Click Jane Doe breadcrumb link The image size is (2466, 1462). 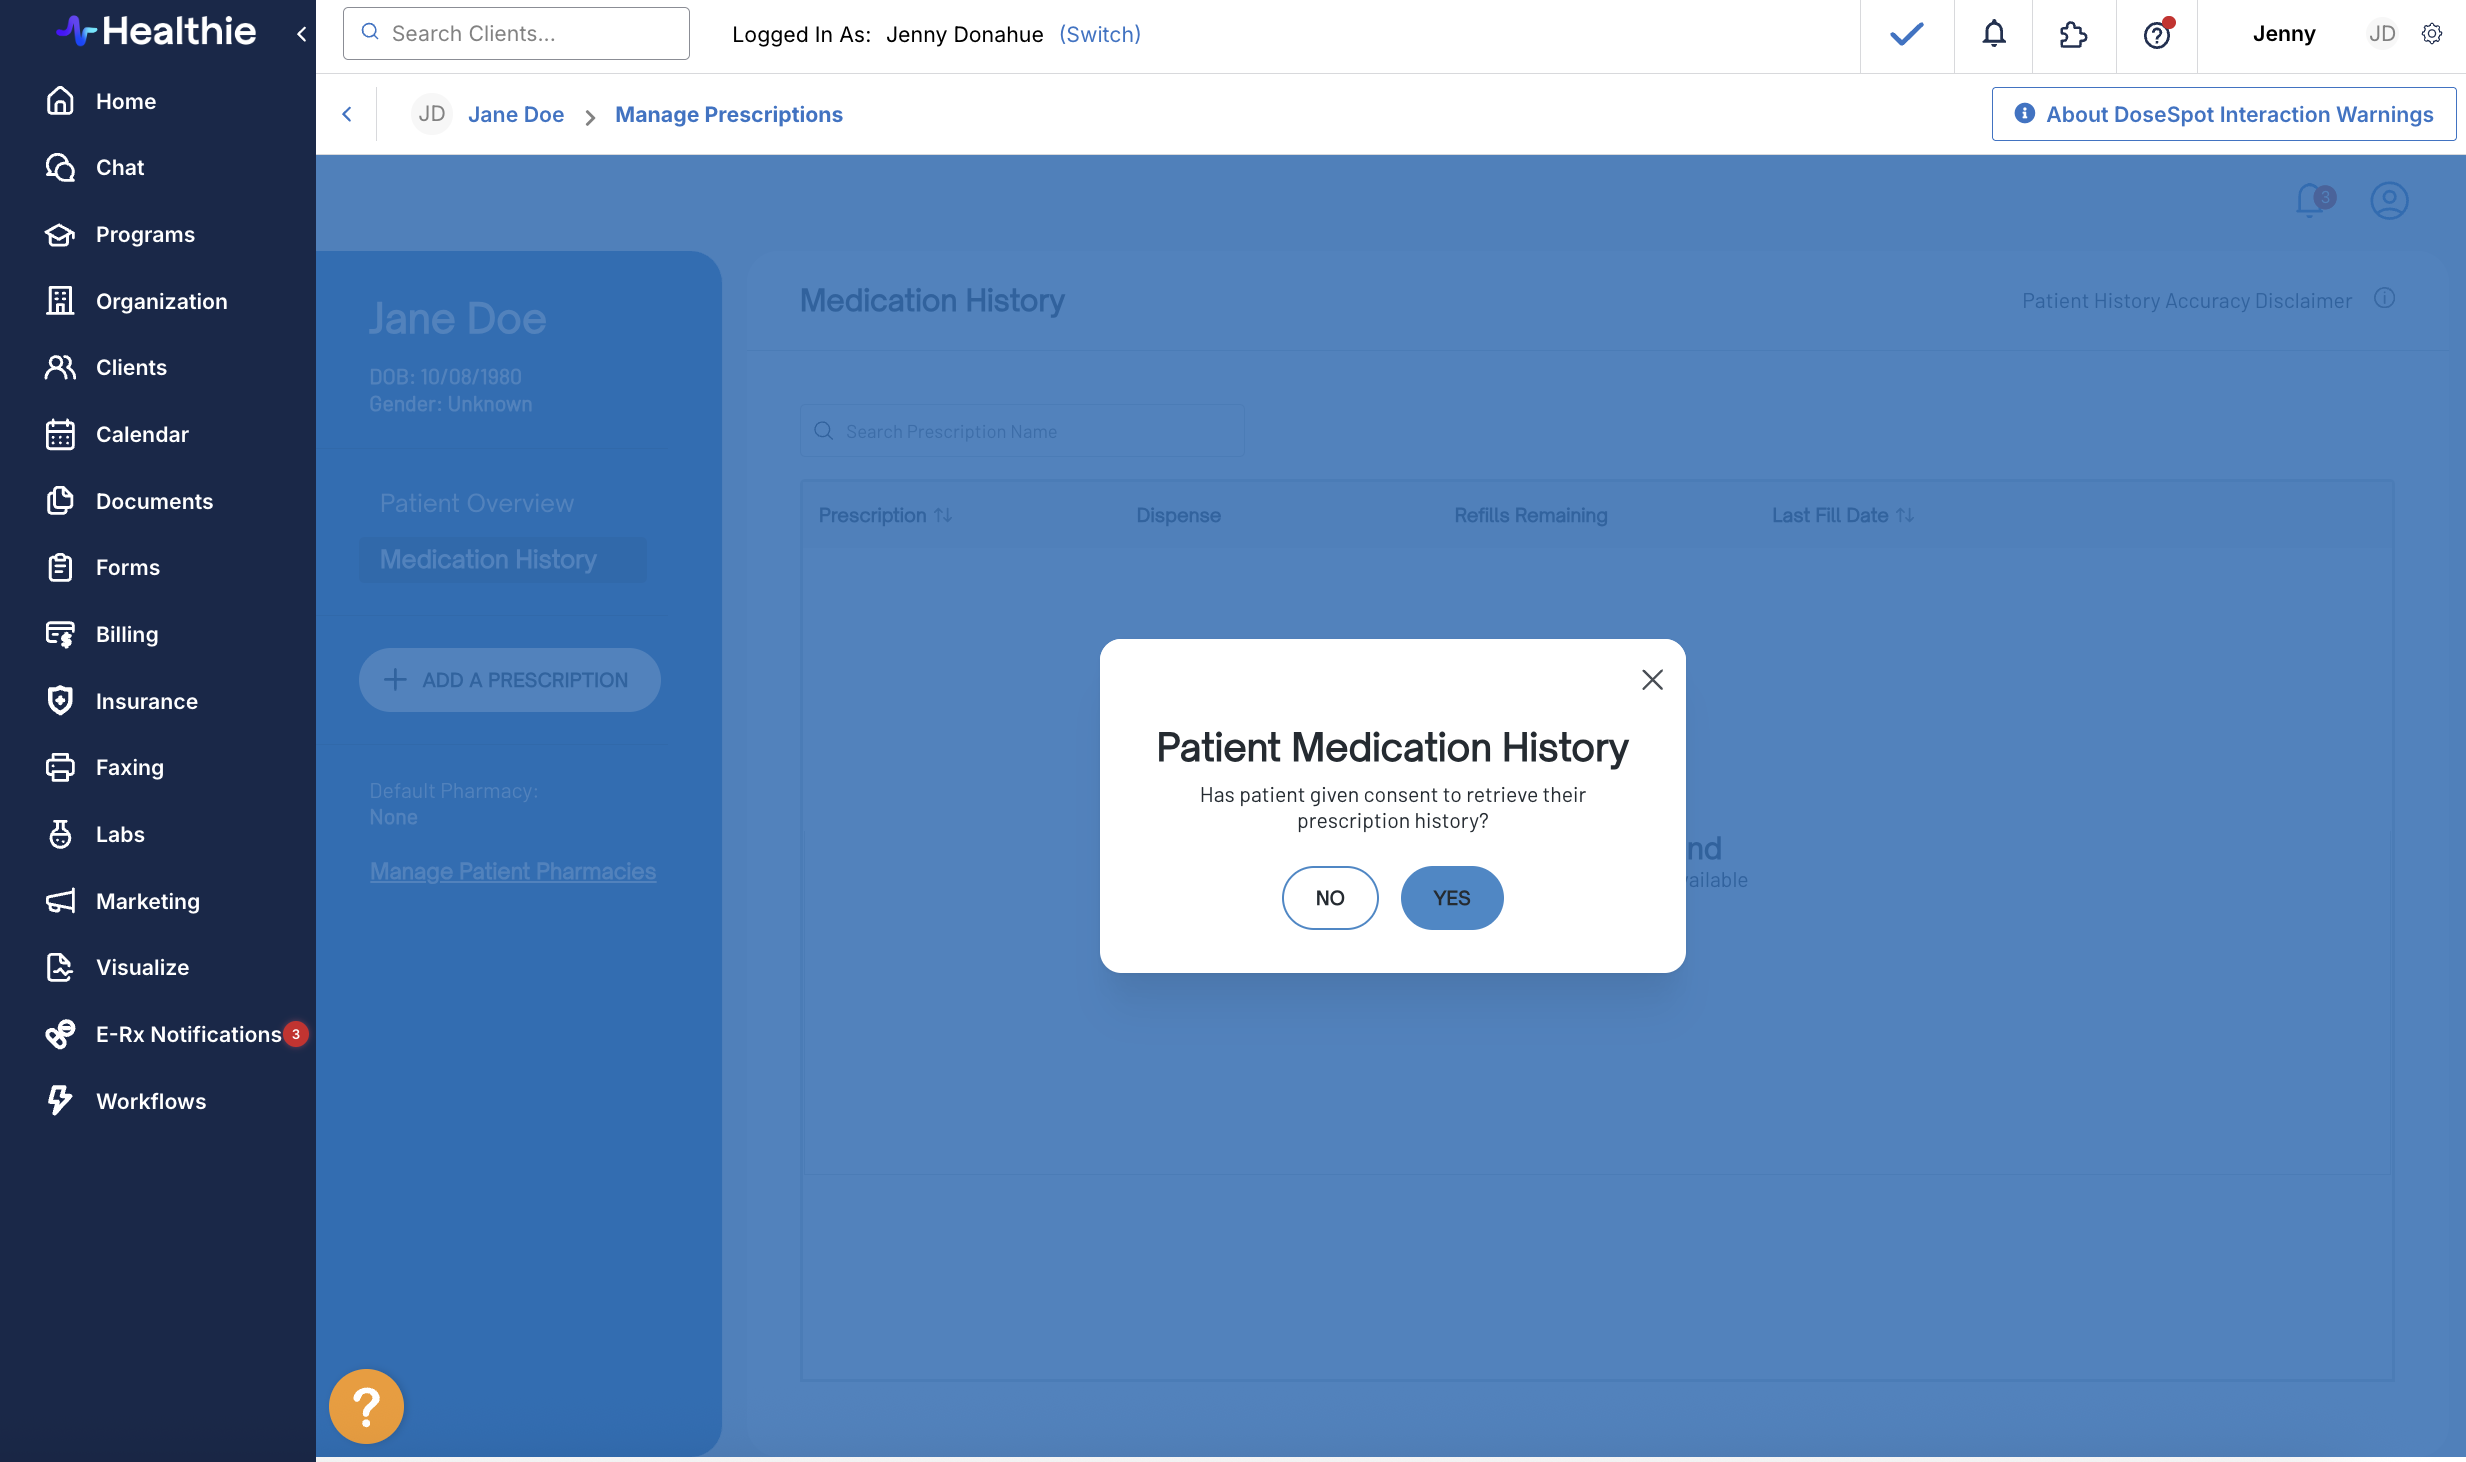515,114
